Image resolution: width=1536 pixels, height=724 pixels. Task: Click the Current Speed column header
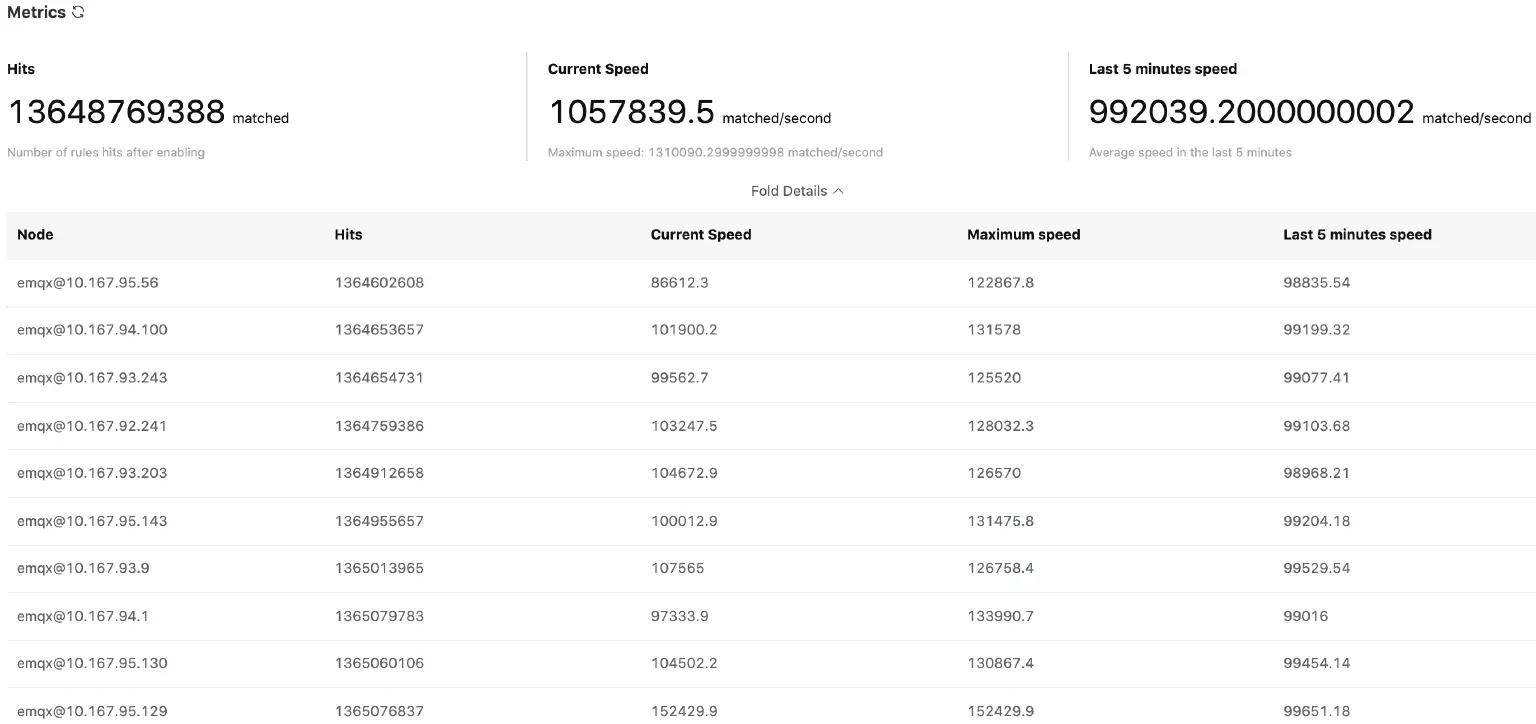tap(700, 234)
